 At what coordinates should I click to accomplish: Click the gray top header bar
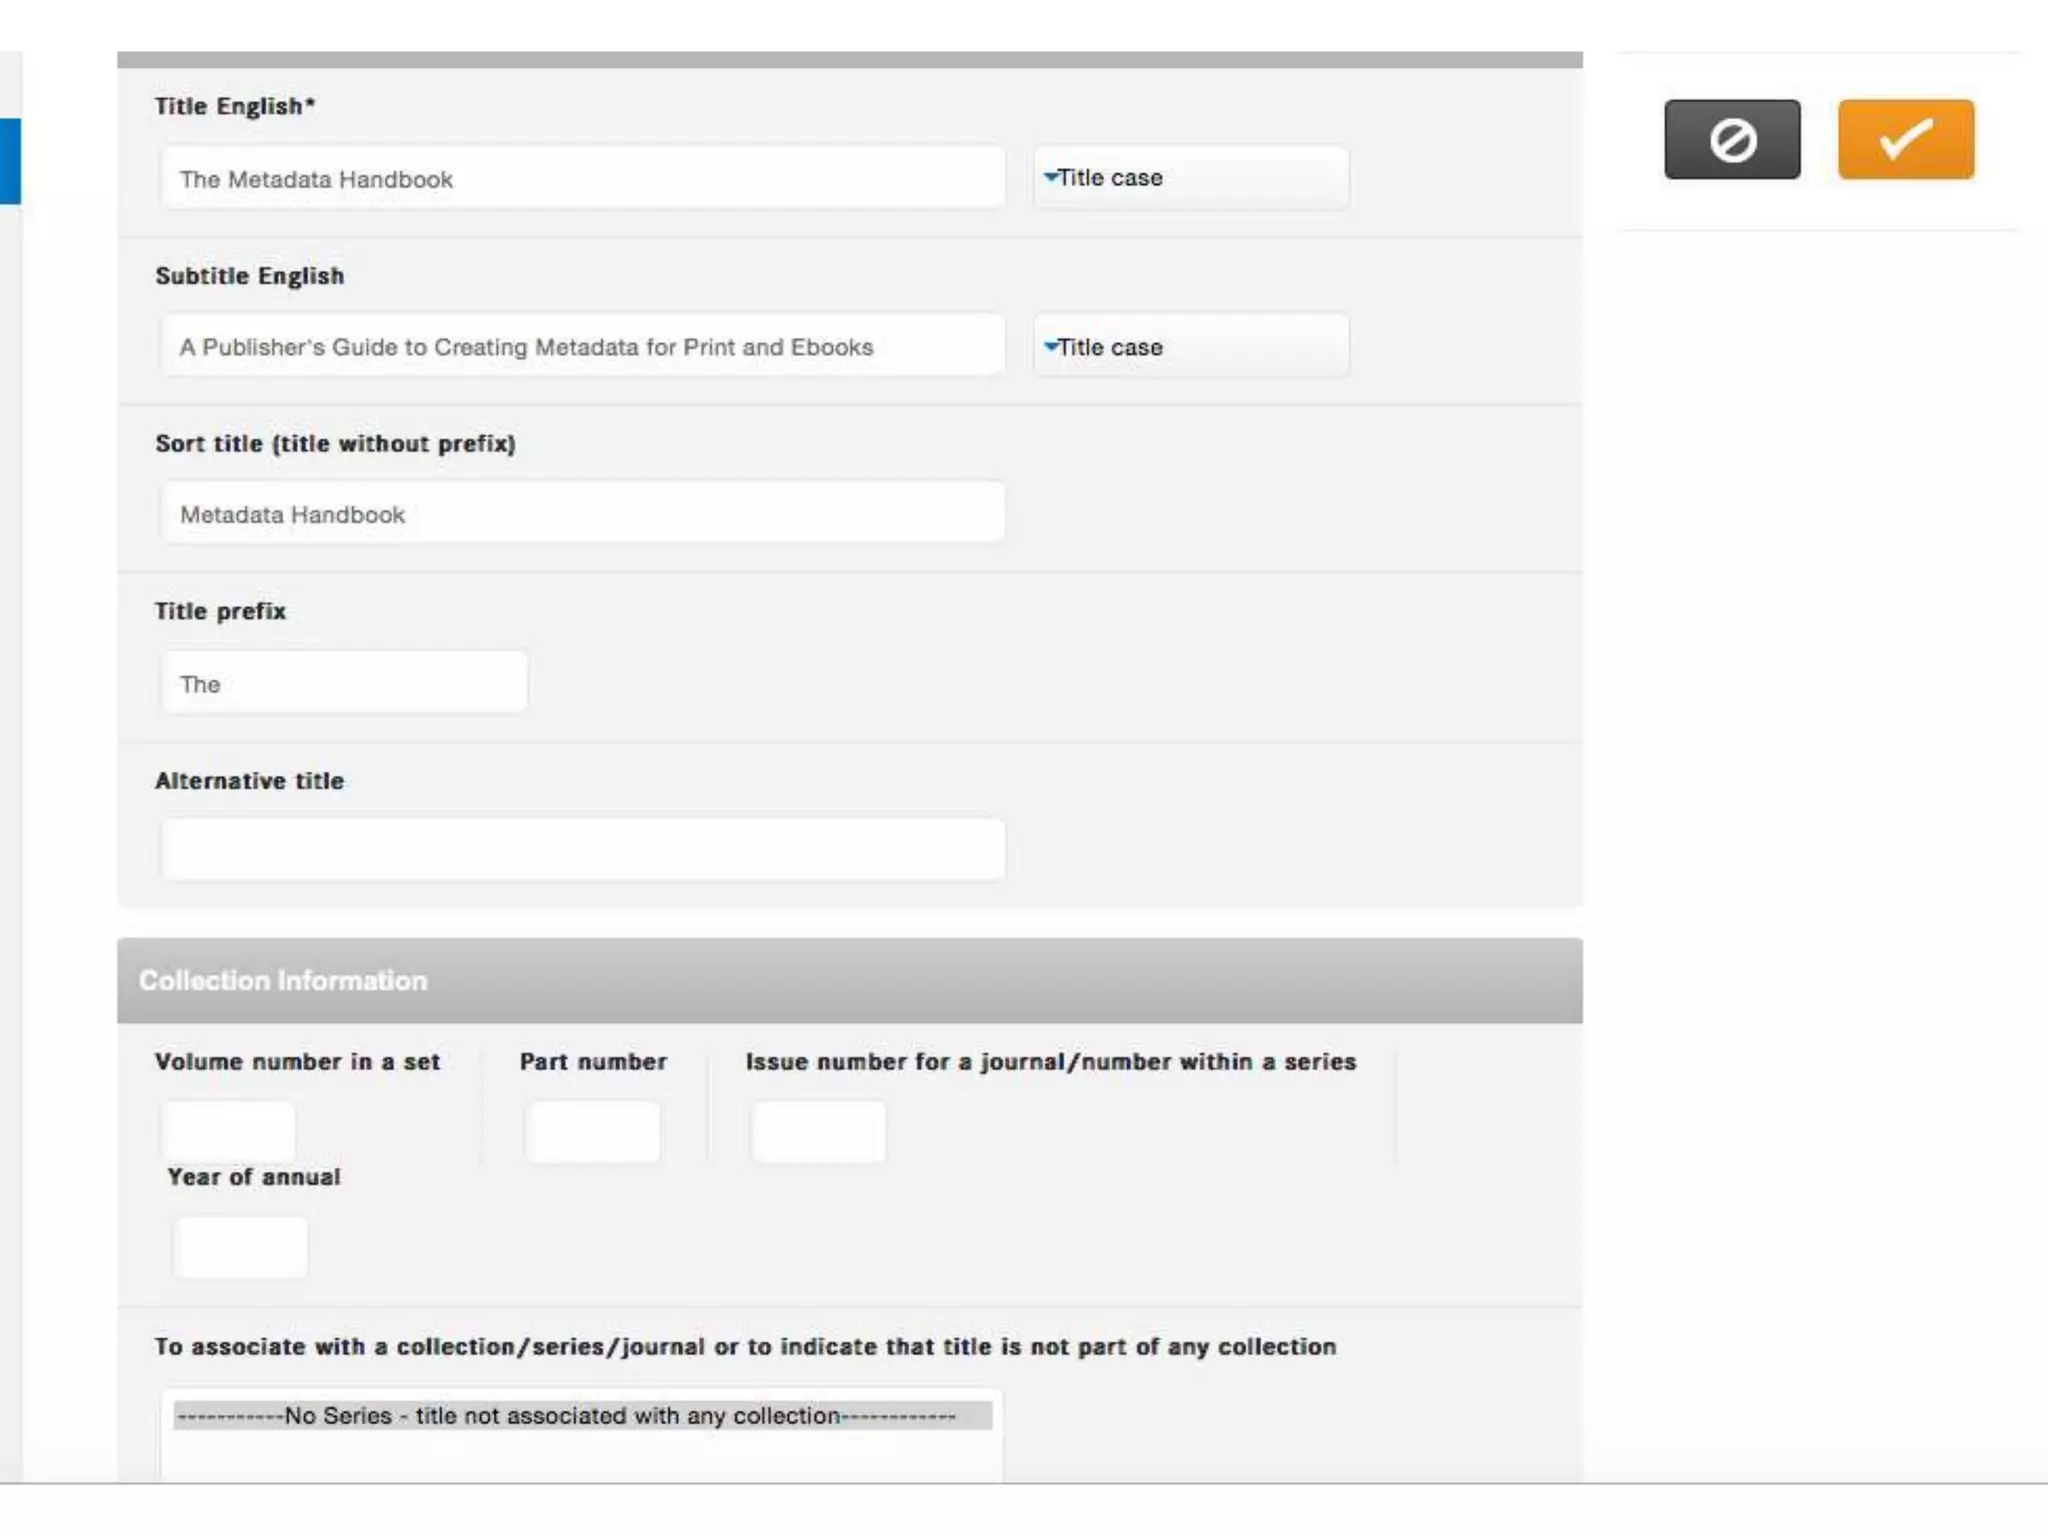pos(848,60)
